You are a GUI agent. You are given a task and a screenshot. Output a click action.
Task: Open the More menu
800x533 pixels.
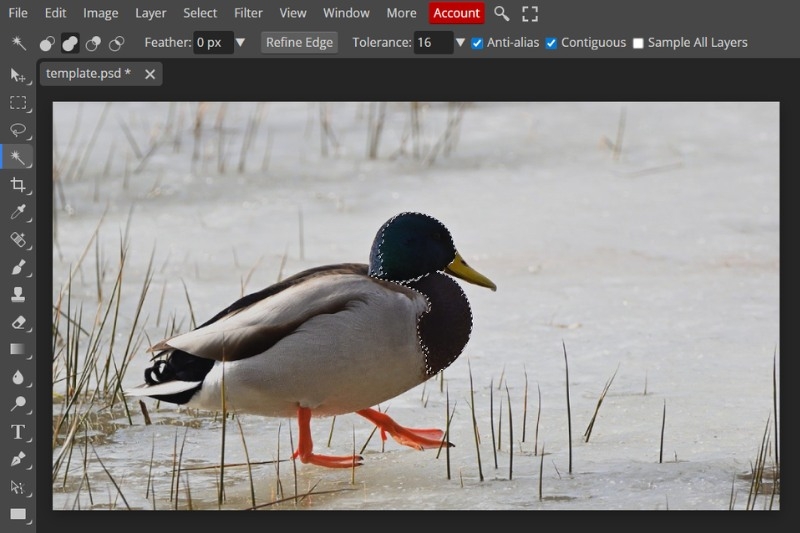(x=401, y=13)
